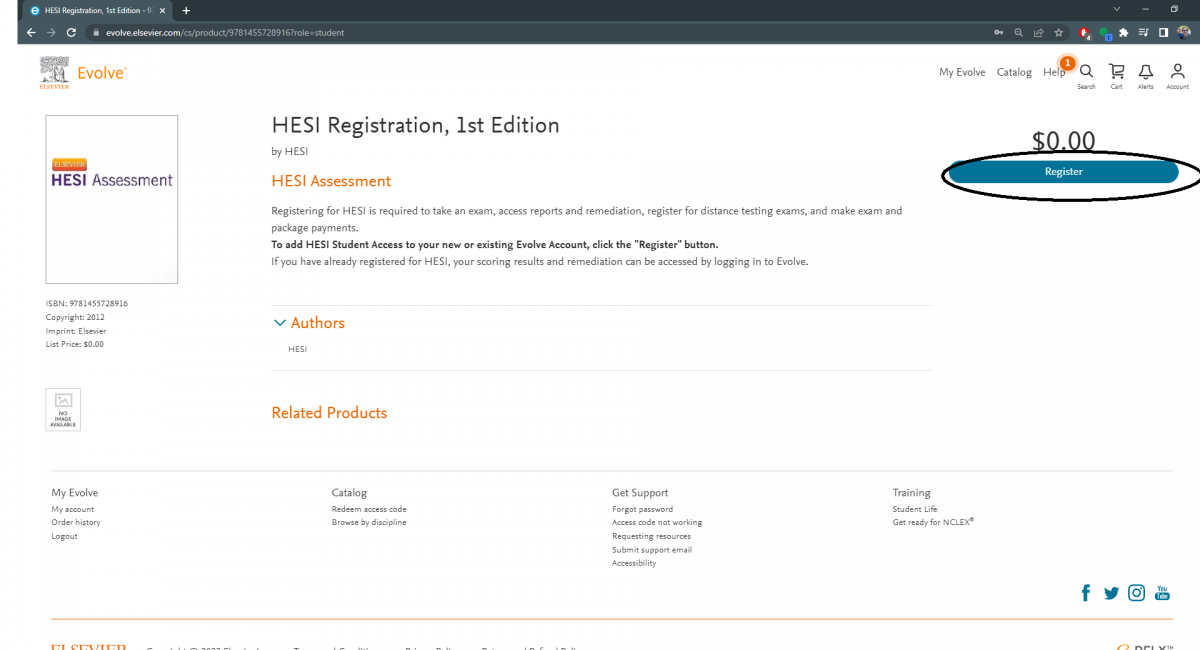1200x650 pixels.
Task: Click the HESI Registration, 1st Edition title
Action: coord(415,125)
